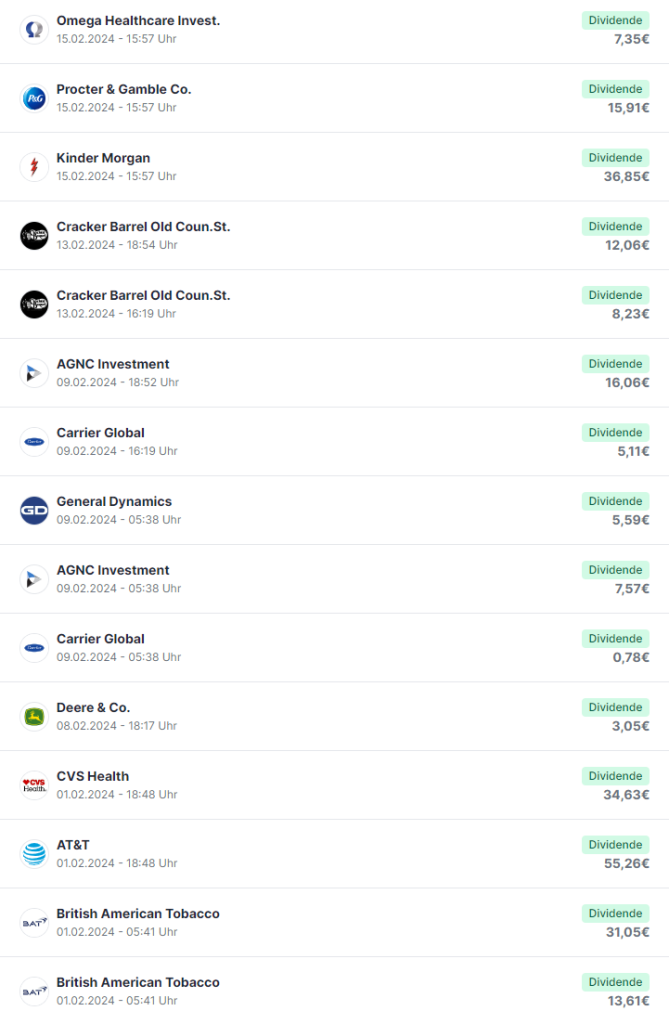Viewport: 669px width, 1024px height.
Task: Open General Dynamics dividend row
Action: tap(334, 511)
